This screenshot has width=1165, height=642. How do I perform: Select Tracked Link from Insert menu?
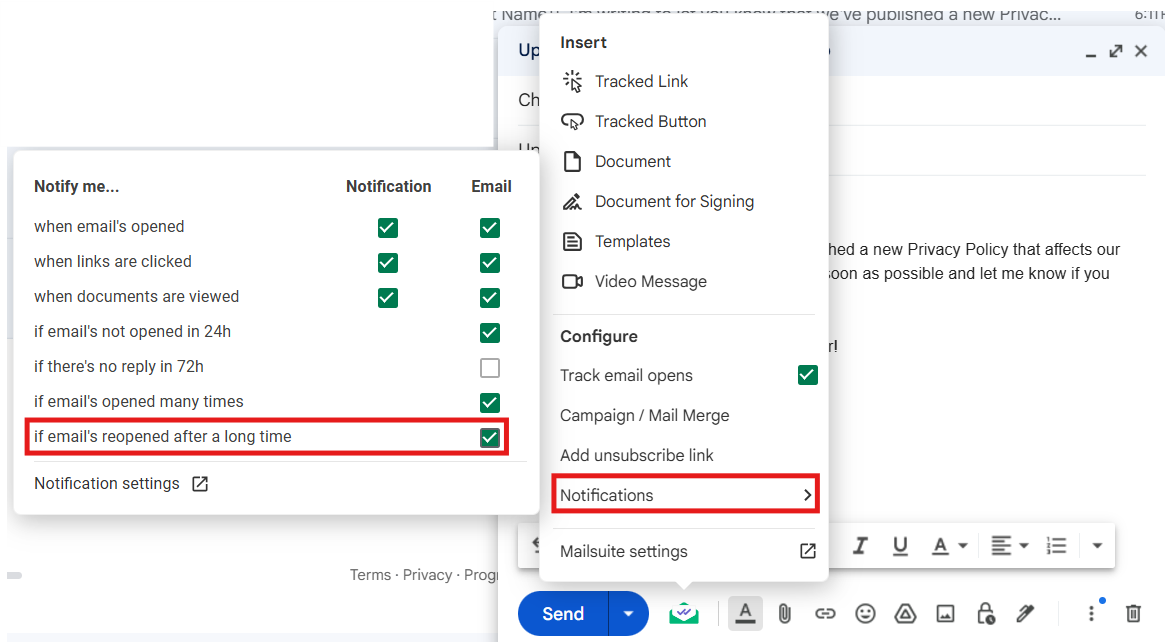641,81
